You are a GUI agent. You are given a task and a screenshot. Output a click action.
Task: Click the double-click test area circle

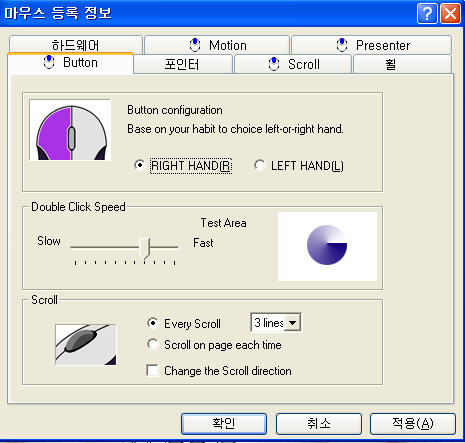click(x=327, y=245)
